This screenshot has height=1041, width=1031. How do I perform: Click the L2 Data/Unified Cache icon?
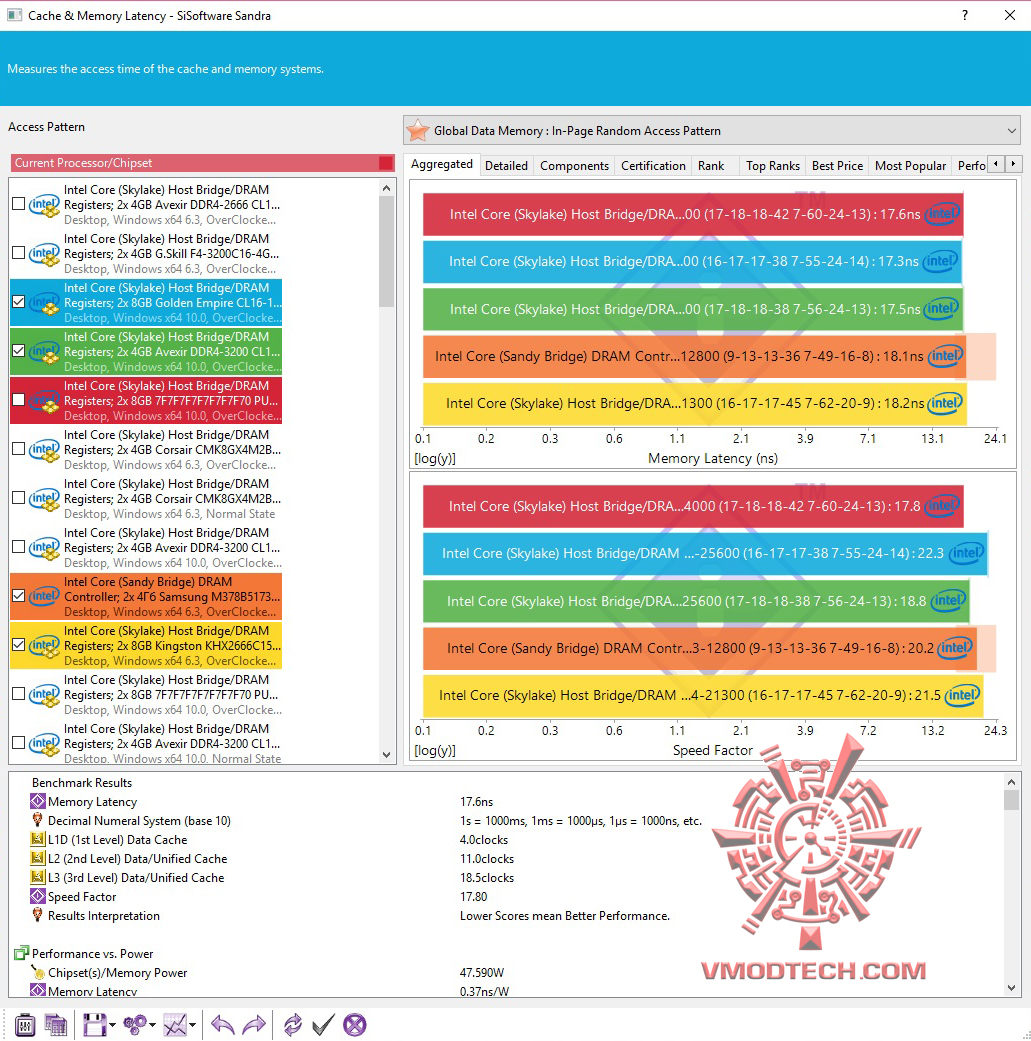coord(38,858)
